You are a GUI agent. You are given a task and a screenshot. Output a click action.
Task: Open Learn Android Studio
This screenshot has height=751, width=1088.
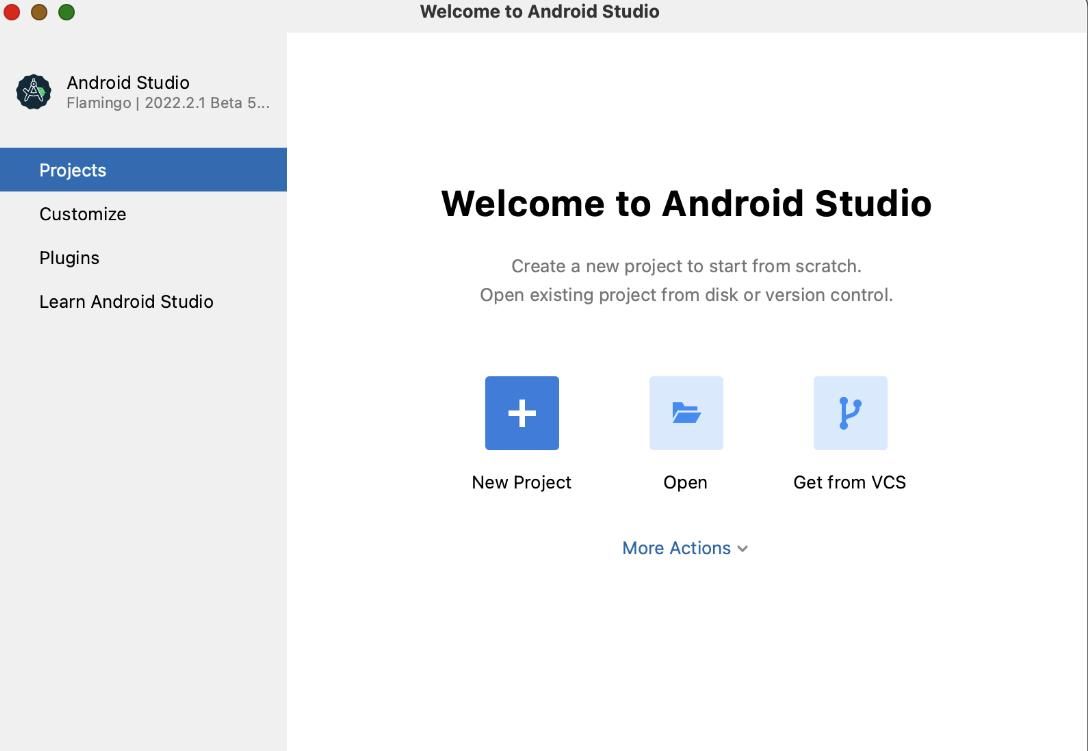[126, 301]
